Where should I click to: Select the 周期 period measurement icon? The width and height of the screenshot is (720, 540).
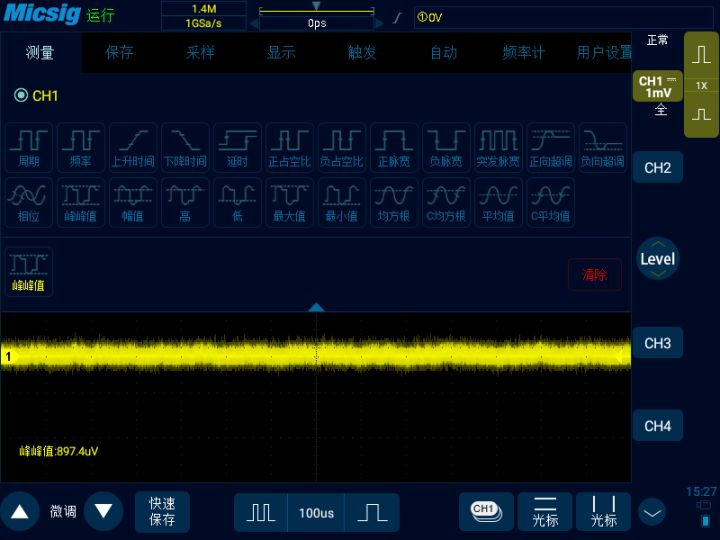28,147
